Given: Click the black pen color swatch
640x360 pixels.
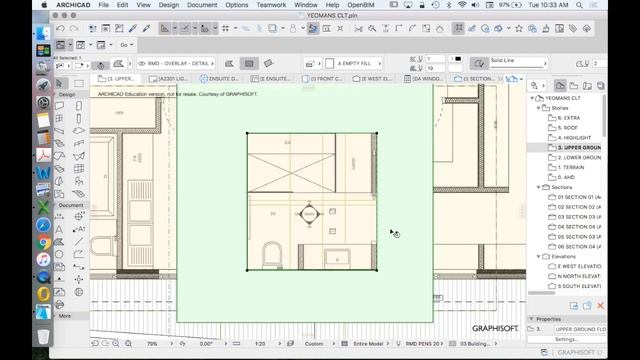Looking at the screenshot, I should pos(458,59).
